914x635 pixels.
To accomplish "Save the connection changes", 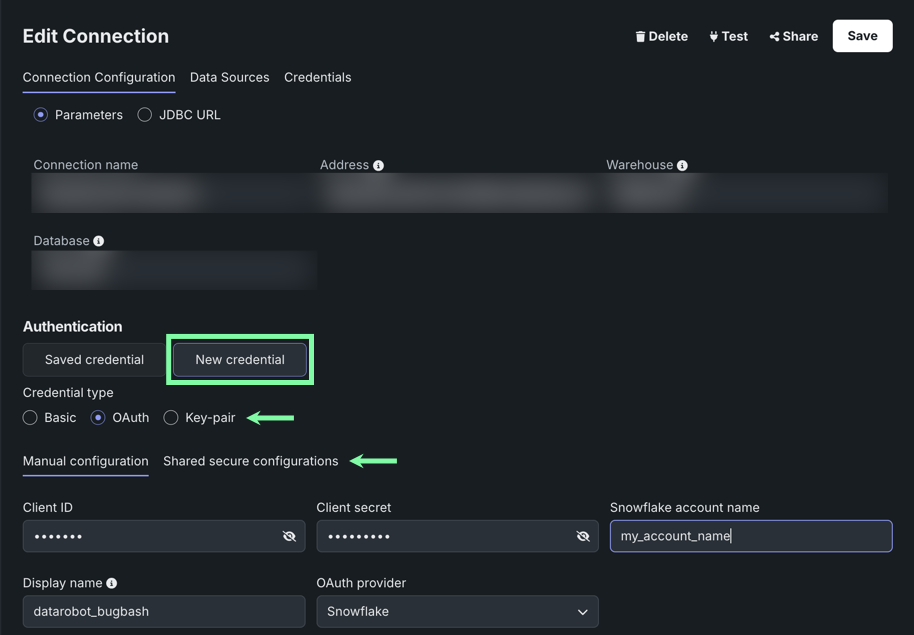I will click(x=862, y=36).
